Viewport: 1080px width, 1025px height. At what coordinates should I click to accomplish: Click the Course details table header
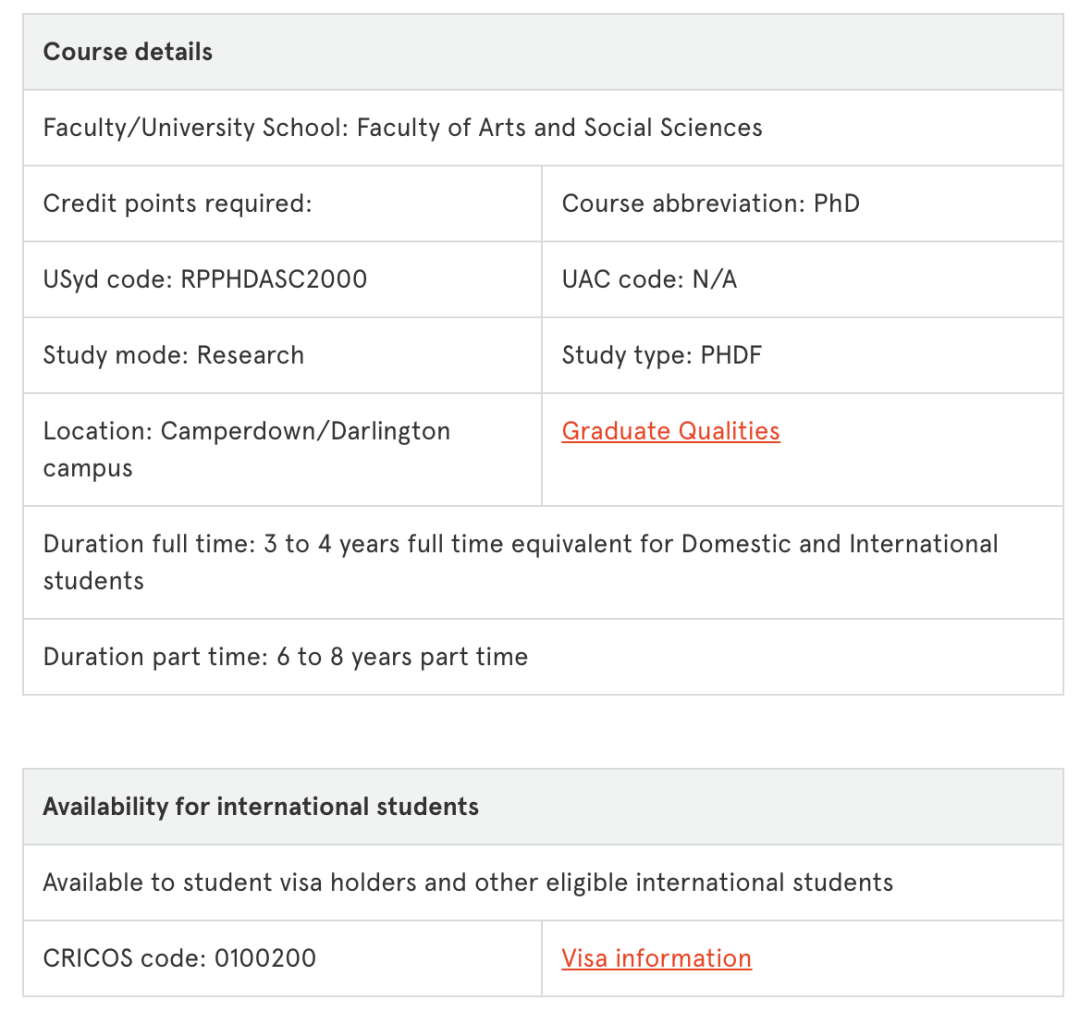point(128,52)
